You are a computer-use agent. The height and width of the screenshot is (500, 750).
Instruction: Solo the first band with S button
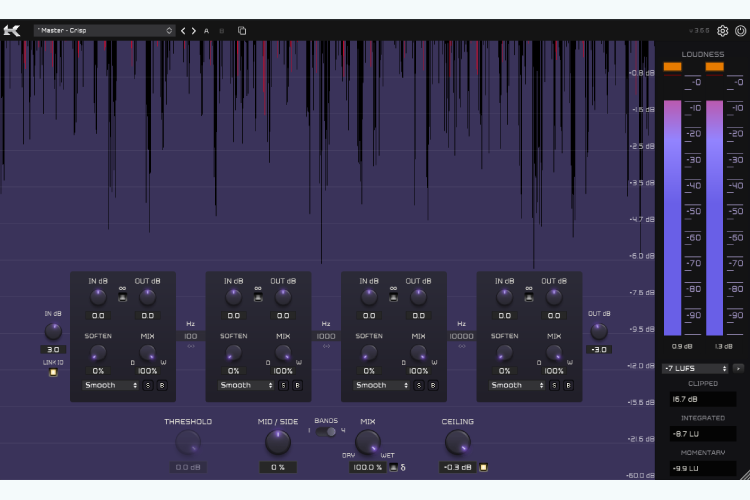tap(148, 385)
